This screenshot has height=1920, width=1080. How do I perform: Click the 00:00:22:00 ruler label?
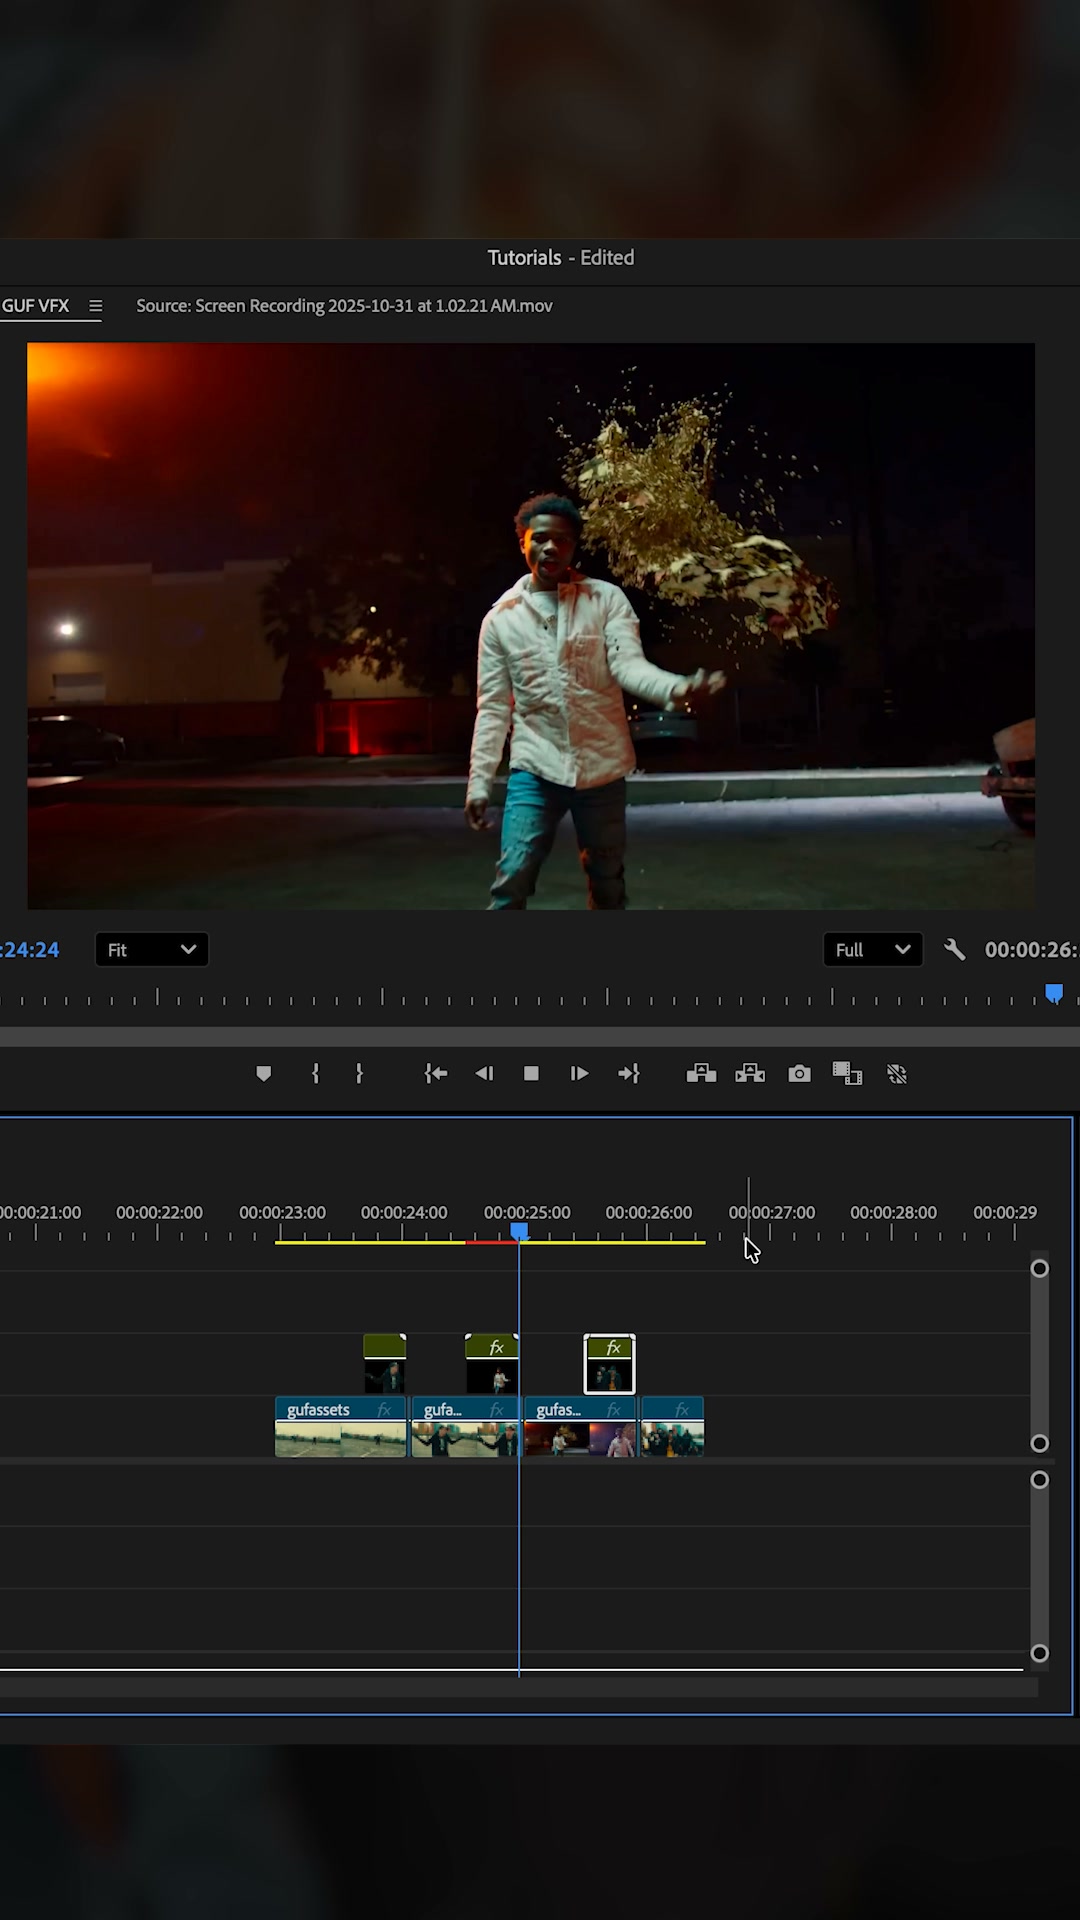(159, 1212)
